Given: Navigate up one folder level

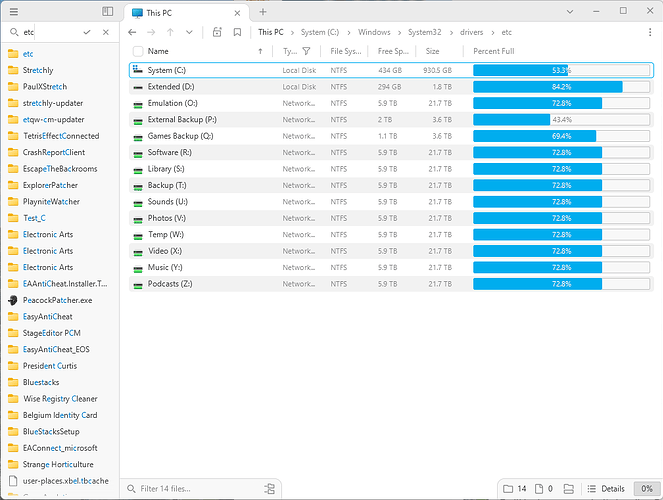Looking at the screenshot, I should tap(170, 32).
